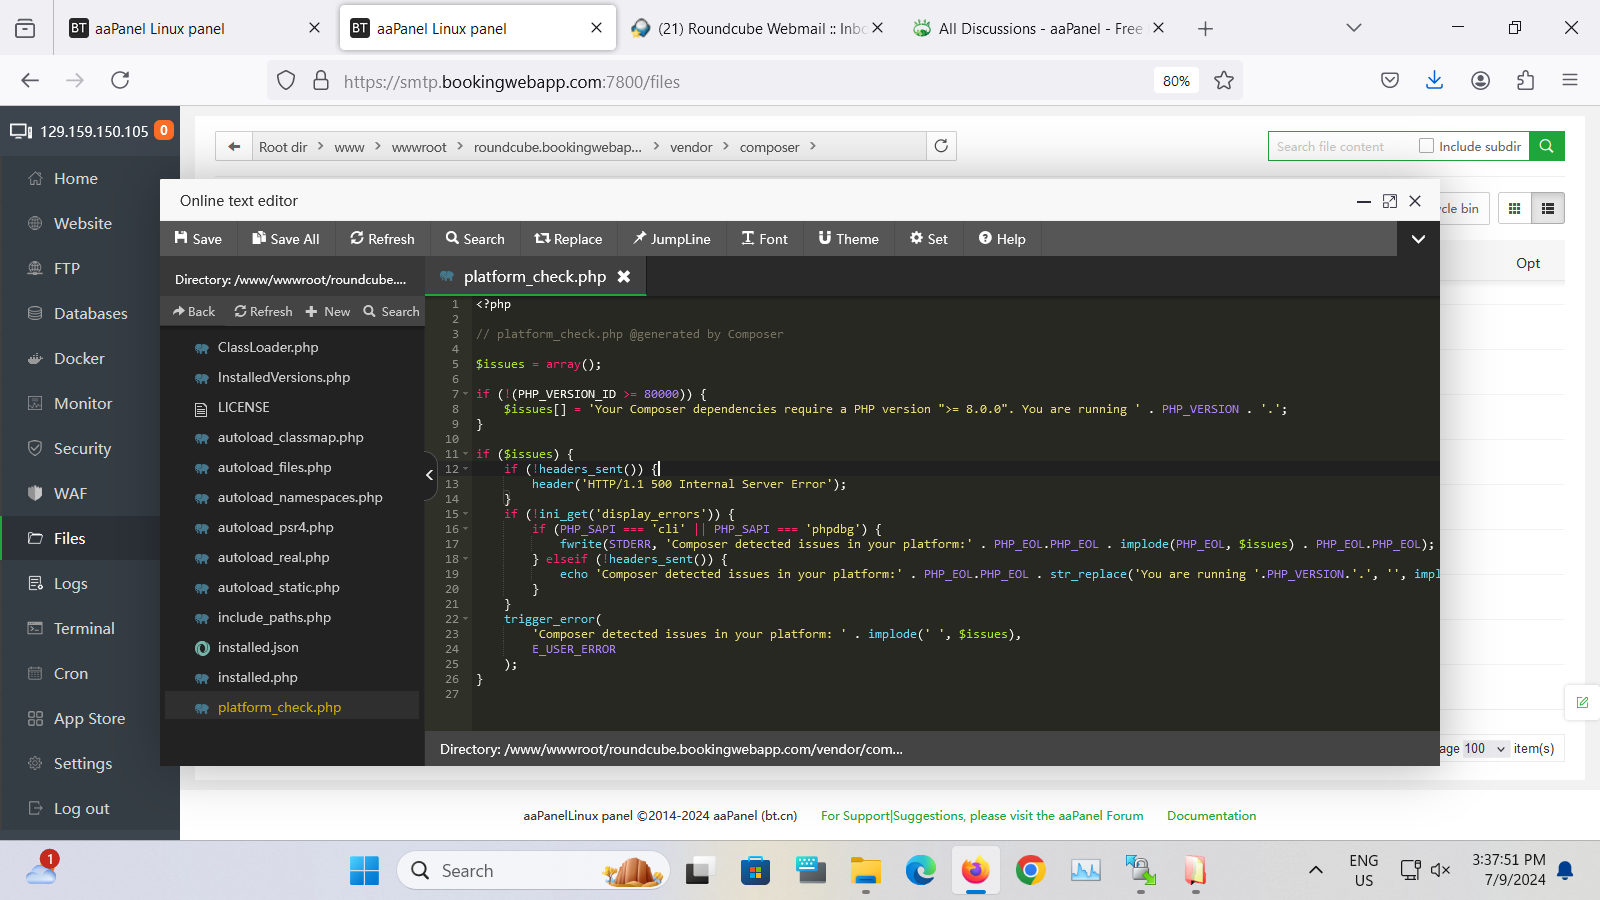Open the Theme settings in editor

[848, 239]
